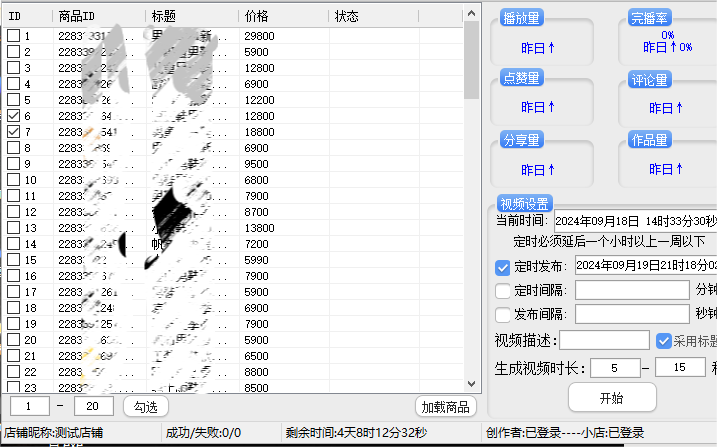The width and height of the screenshot is (717, 447).
Task: Enable the 发布间隔 checkbox
Action: pos(503,314)
